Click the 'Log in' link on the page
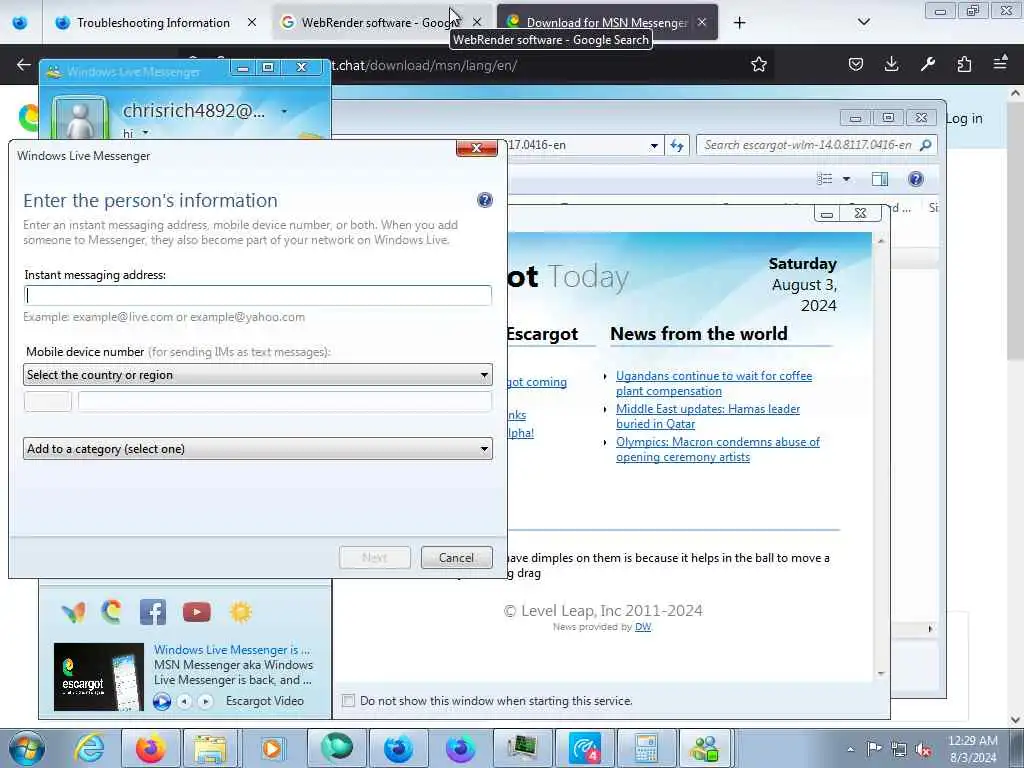The width and height of the screenshot is (1024, 768). [964, 119]
